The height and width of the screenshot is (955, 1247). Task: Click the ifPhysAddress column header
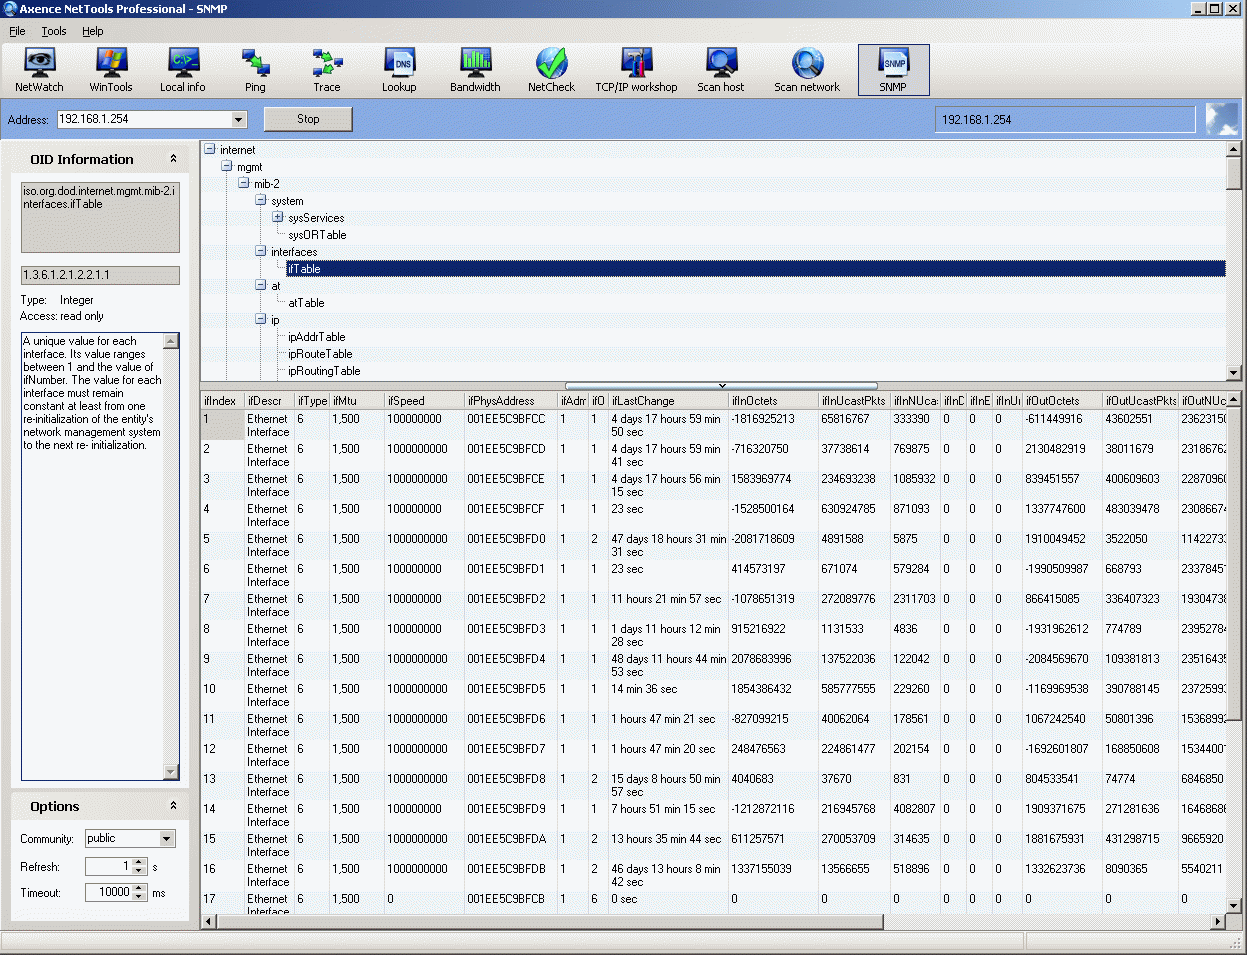[x=510, y=401]
